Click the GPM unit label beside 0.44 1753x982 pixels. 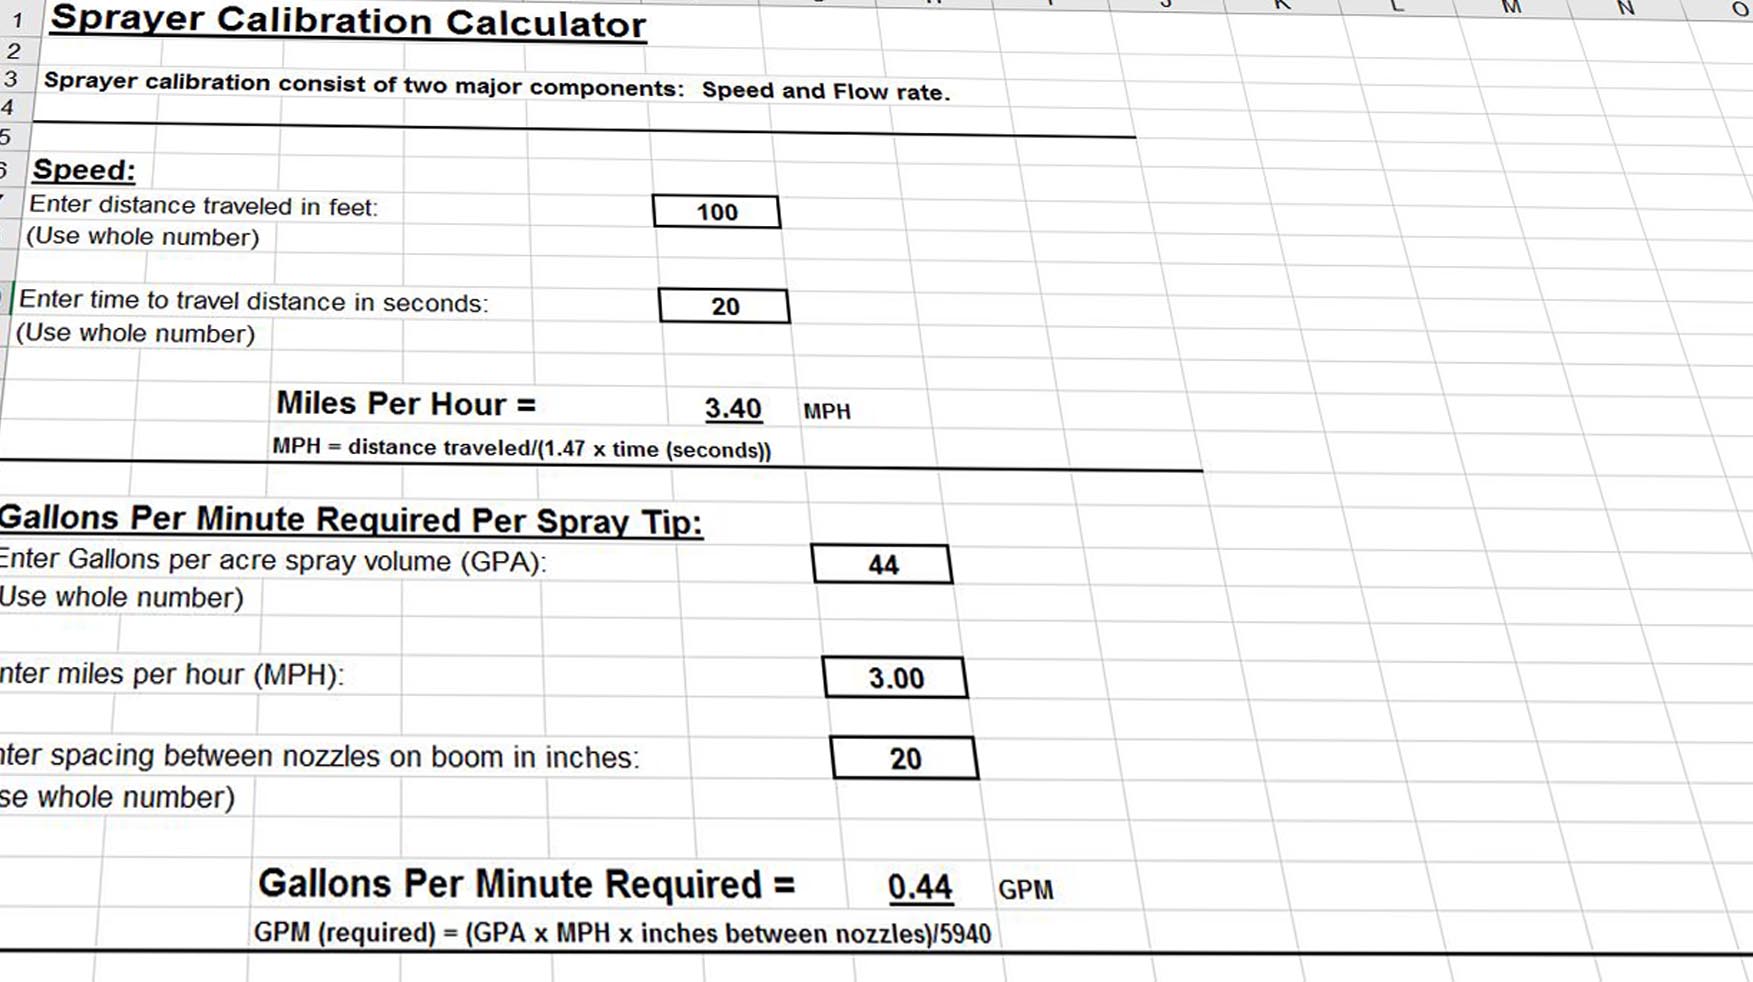click(1025, 890)
